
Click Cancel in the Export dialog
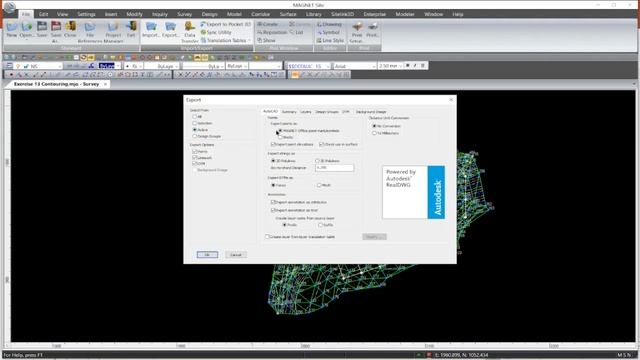coord(236,255)
